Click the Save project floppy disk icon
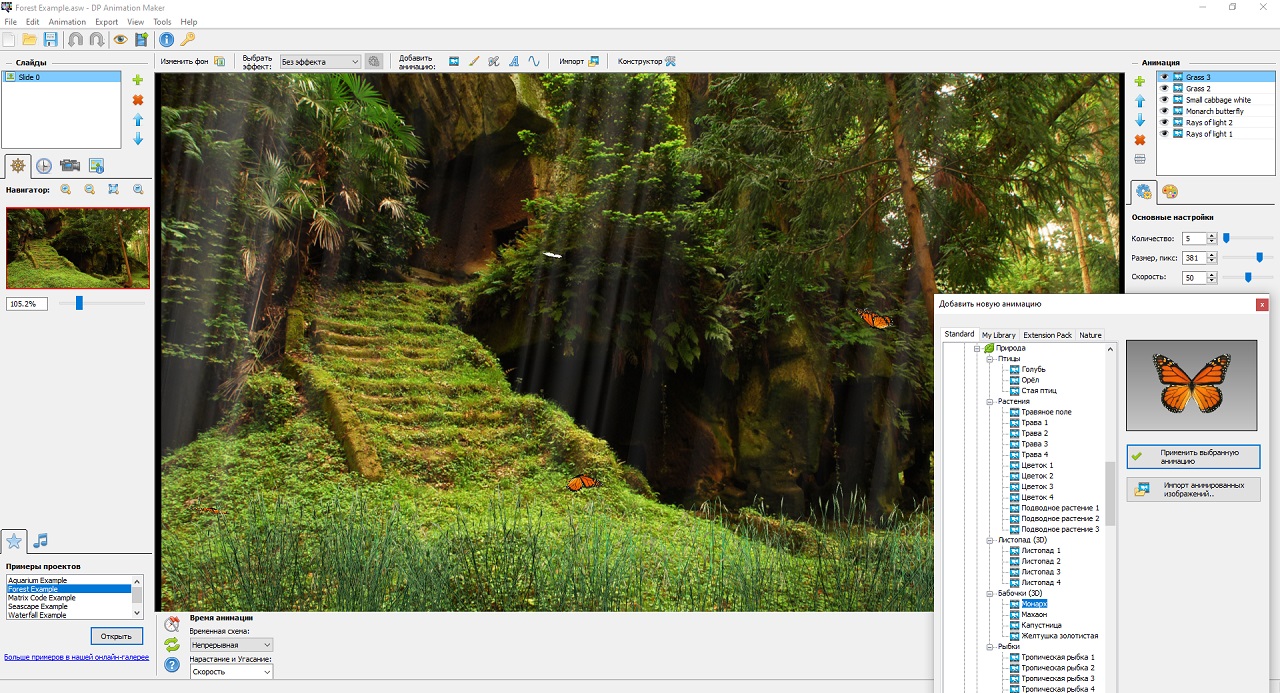The height and width of the screenshot is (693, 1280). click(x=50, y=40)
